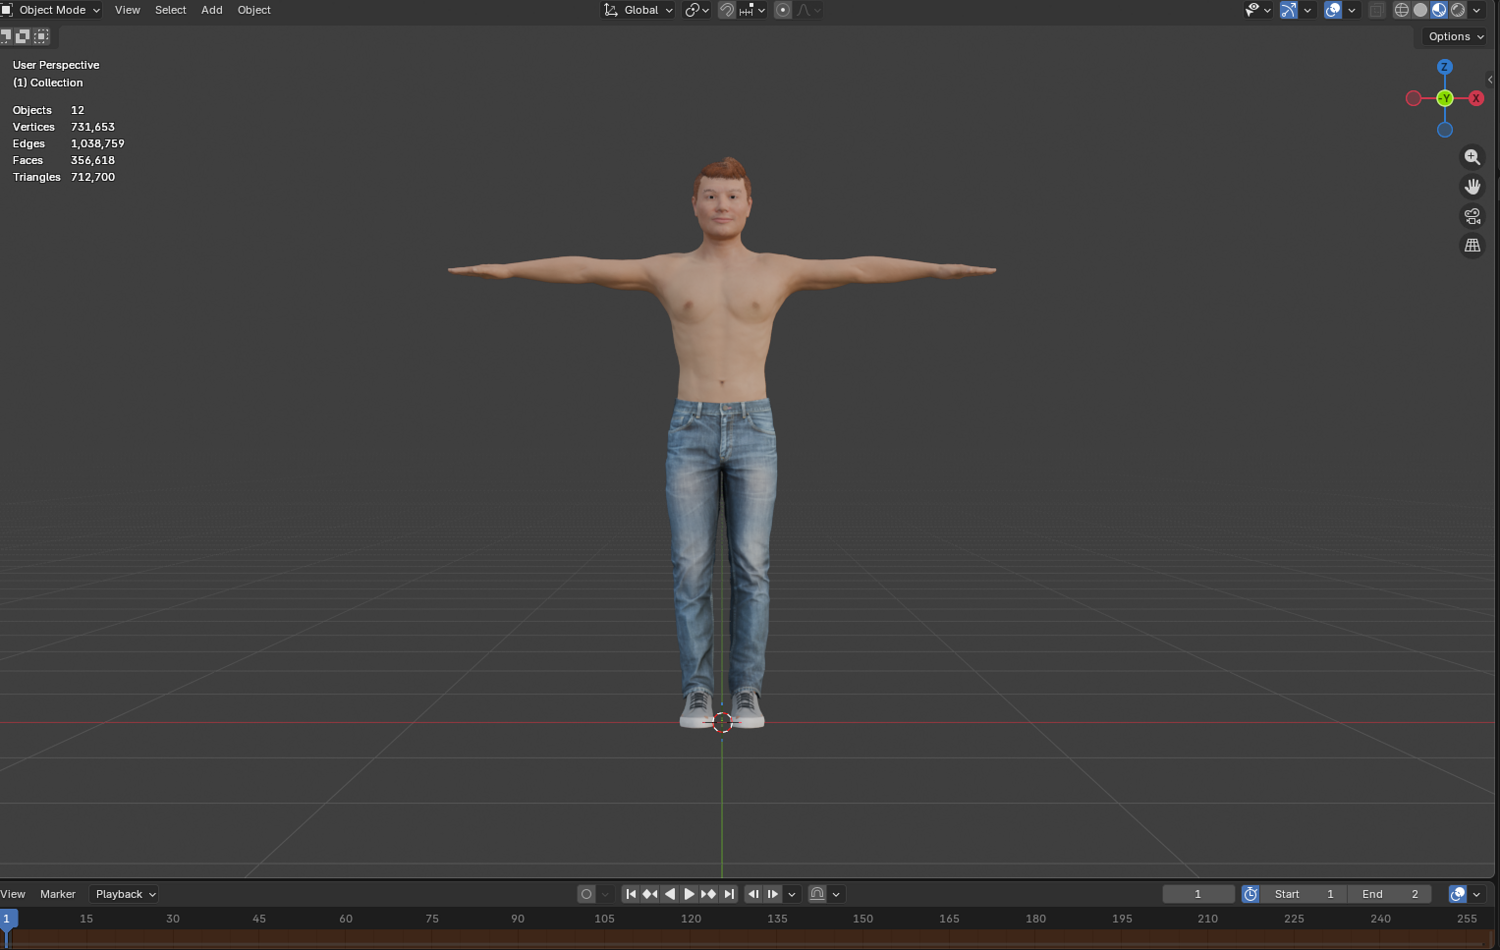Image resolution: width=1500 pixels, height=950 pixels.
Task: Open the View menu in viewport header
Action: point(127,10)
